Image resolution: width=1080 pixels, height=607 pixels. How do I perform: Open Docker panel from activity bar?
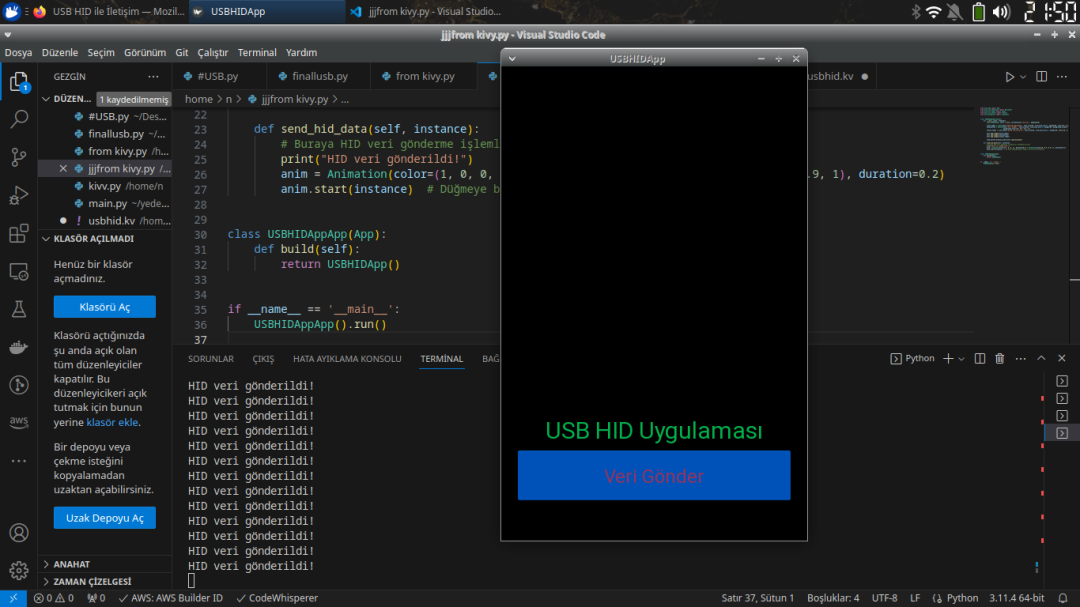coord(19,347)
